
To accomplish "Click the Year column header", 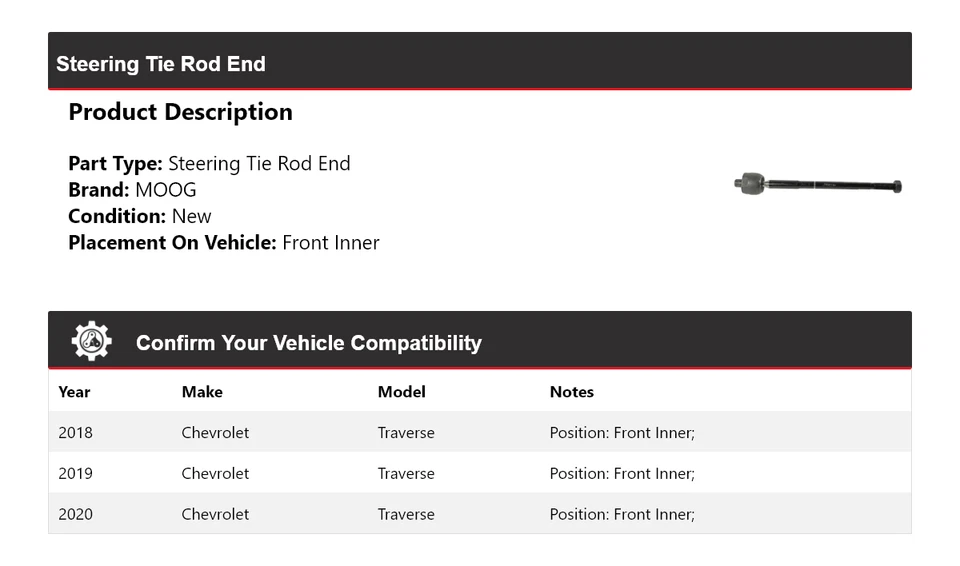I will (74, 392).
